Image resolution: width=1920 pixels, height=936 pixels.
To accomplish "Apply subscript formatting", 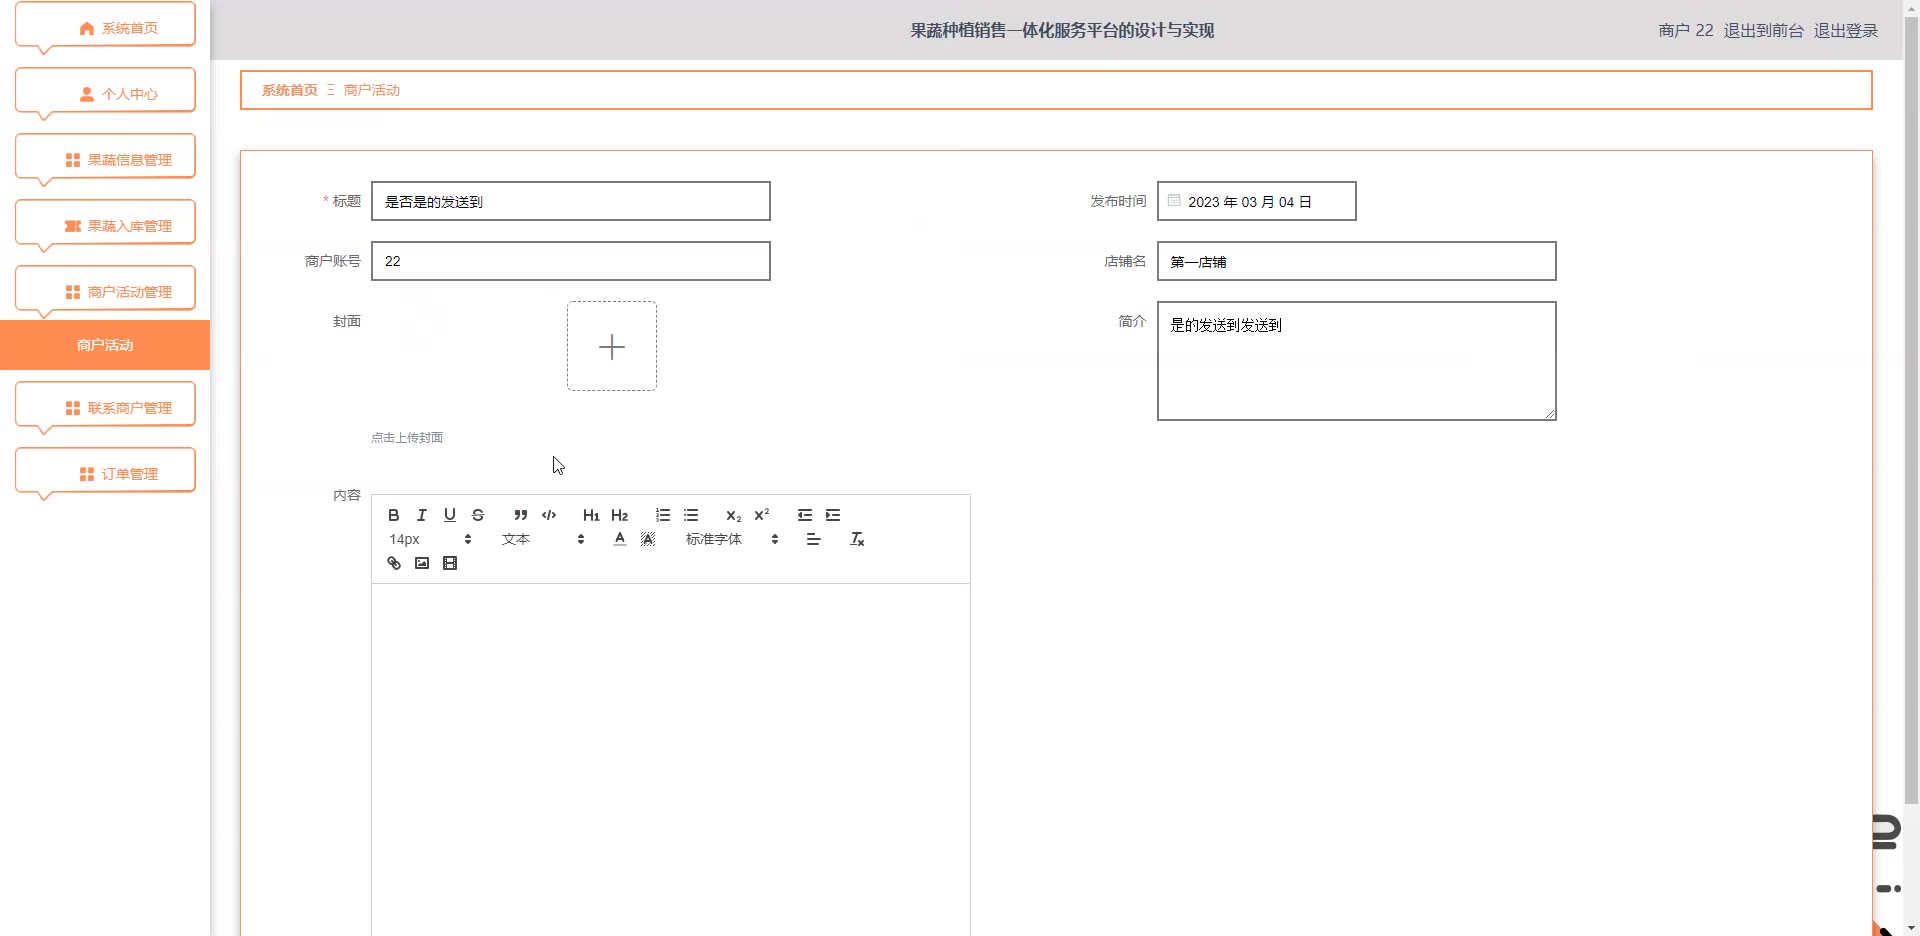I will tap(734, 515).
